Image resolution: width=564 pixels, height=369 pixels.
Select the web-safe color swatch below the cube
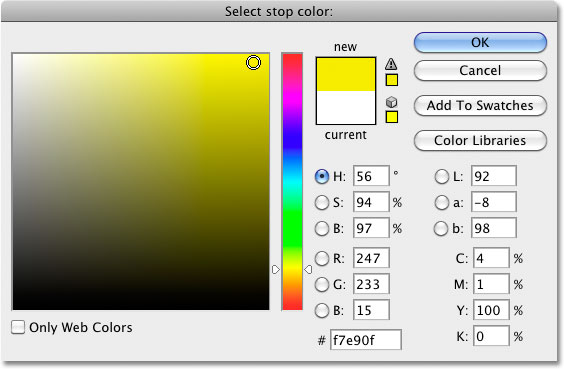(x=392, y=117)
